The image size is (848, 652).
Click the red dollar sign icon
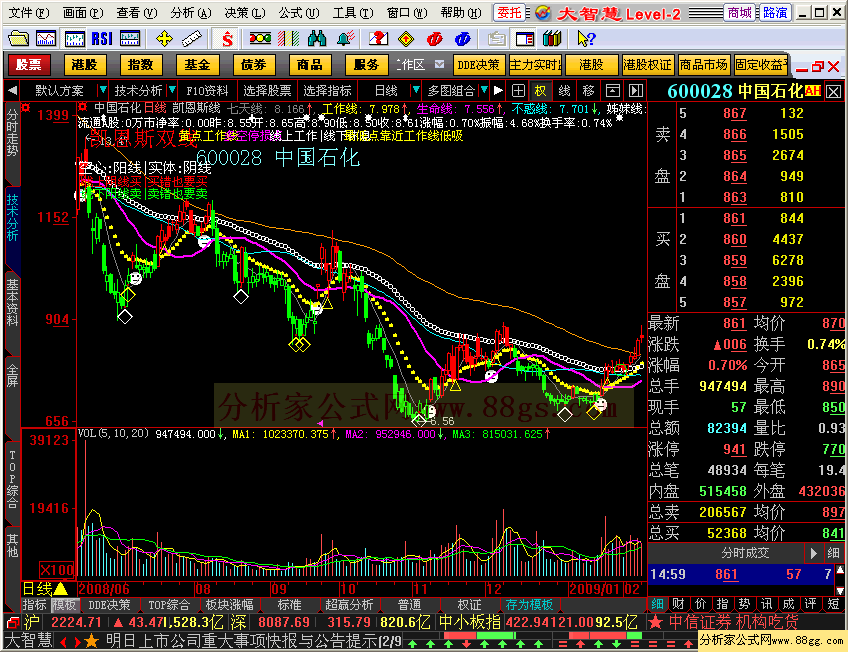click(227, 38)
